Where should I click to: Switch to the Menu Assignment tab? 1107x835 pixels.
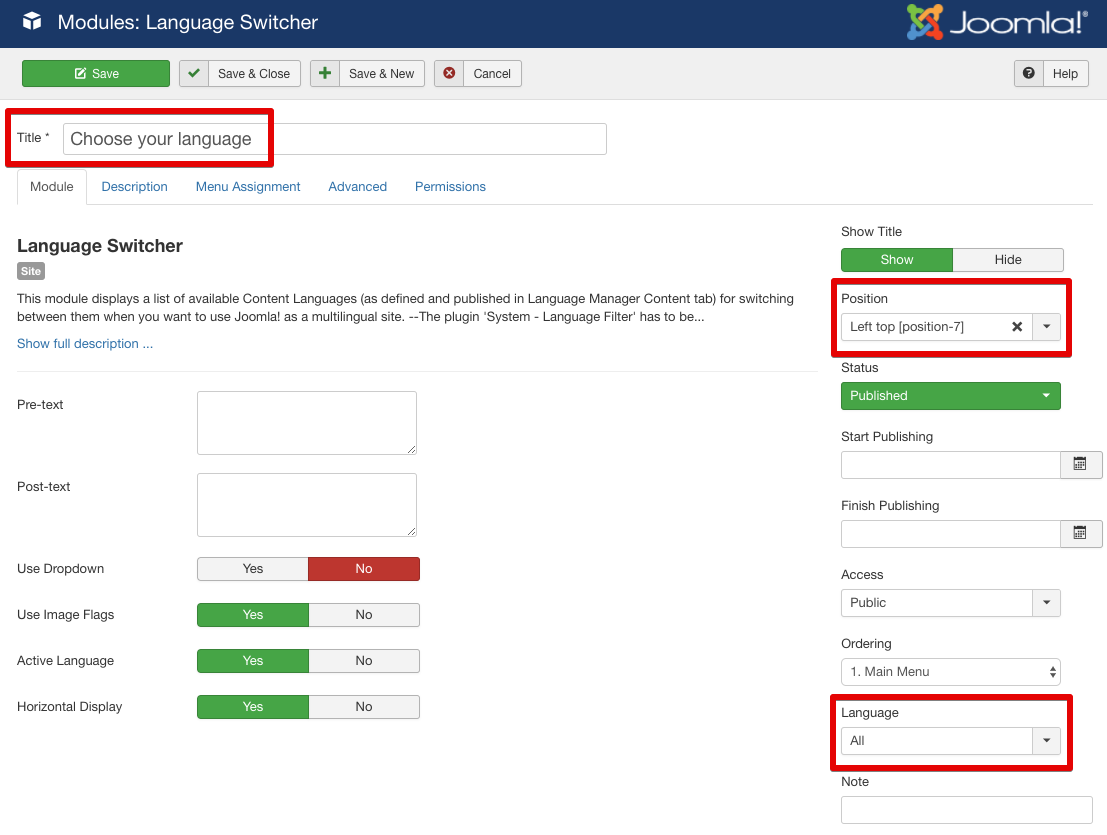click(x=248, y=187)
